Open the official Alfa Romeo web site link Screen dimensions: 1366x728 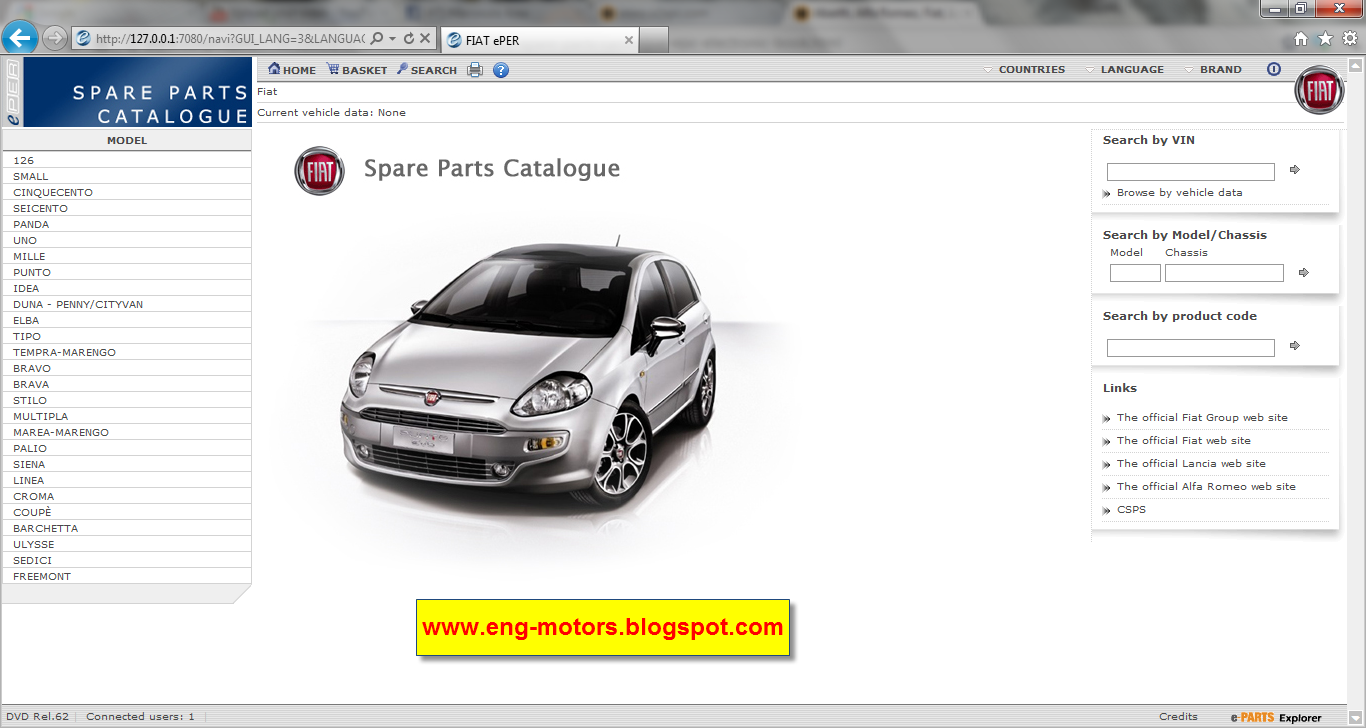pyautogui.click(x=1206, y=487)
